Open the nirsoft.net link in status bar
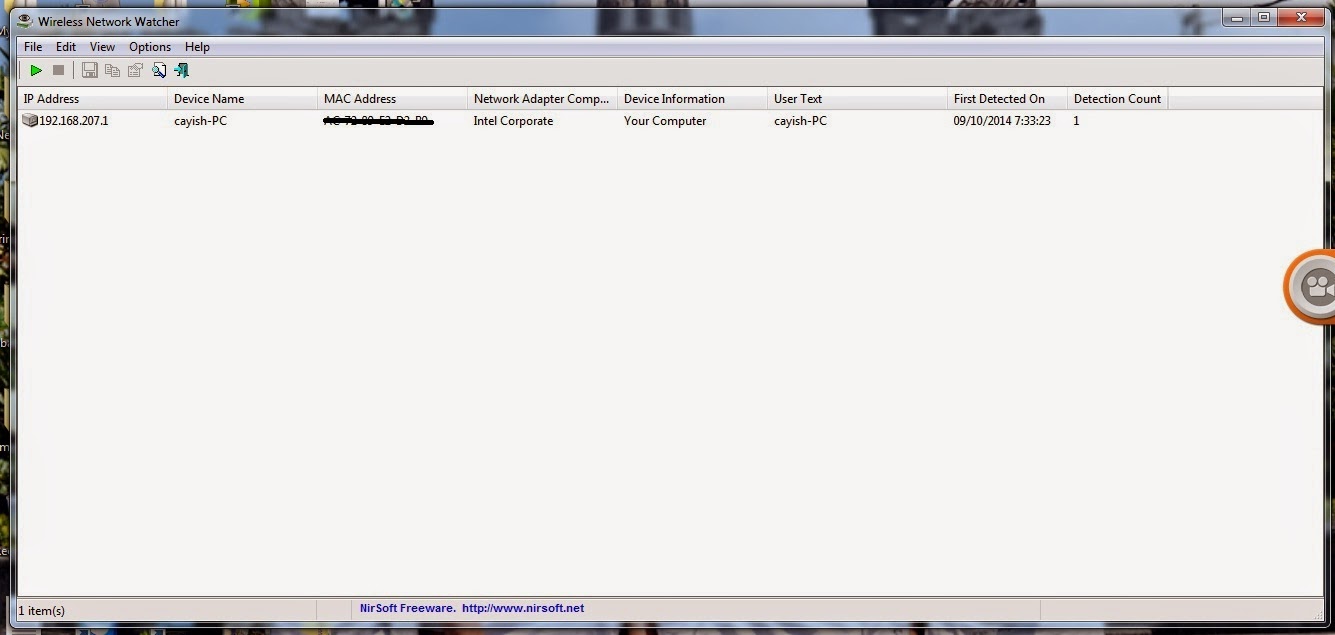Screen dimensions: 1335x635 coord(523,608)
